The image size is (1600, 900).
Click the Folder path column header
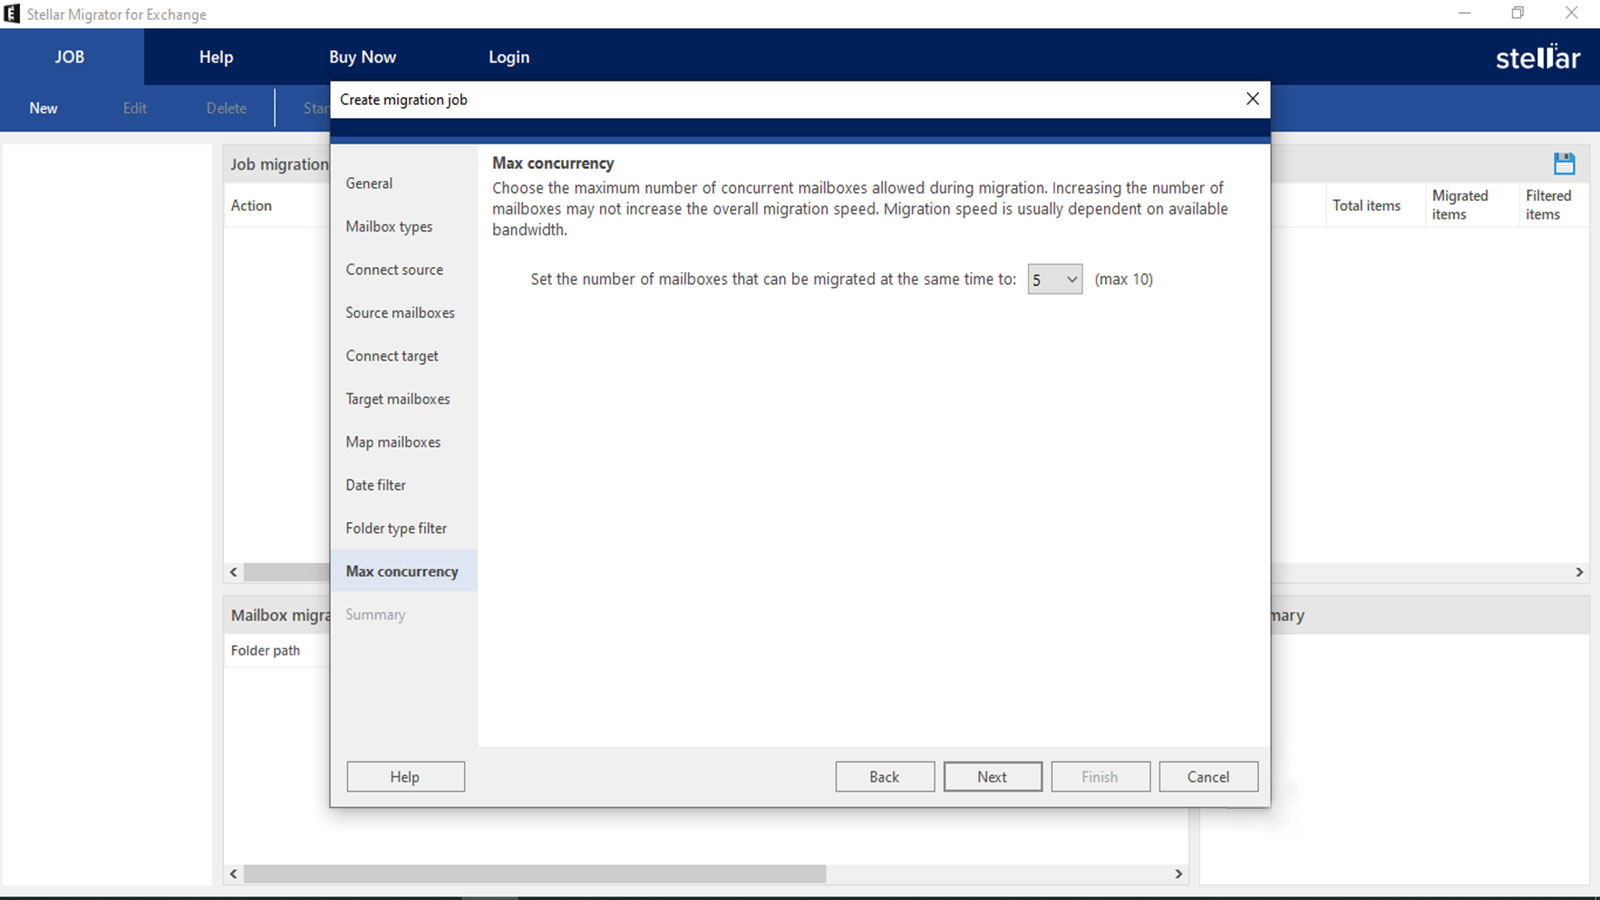tap(265, 650)
